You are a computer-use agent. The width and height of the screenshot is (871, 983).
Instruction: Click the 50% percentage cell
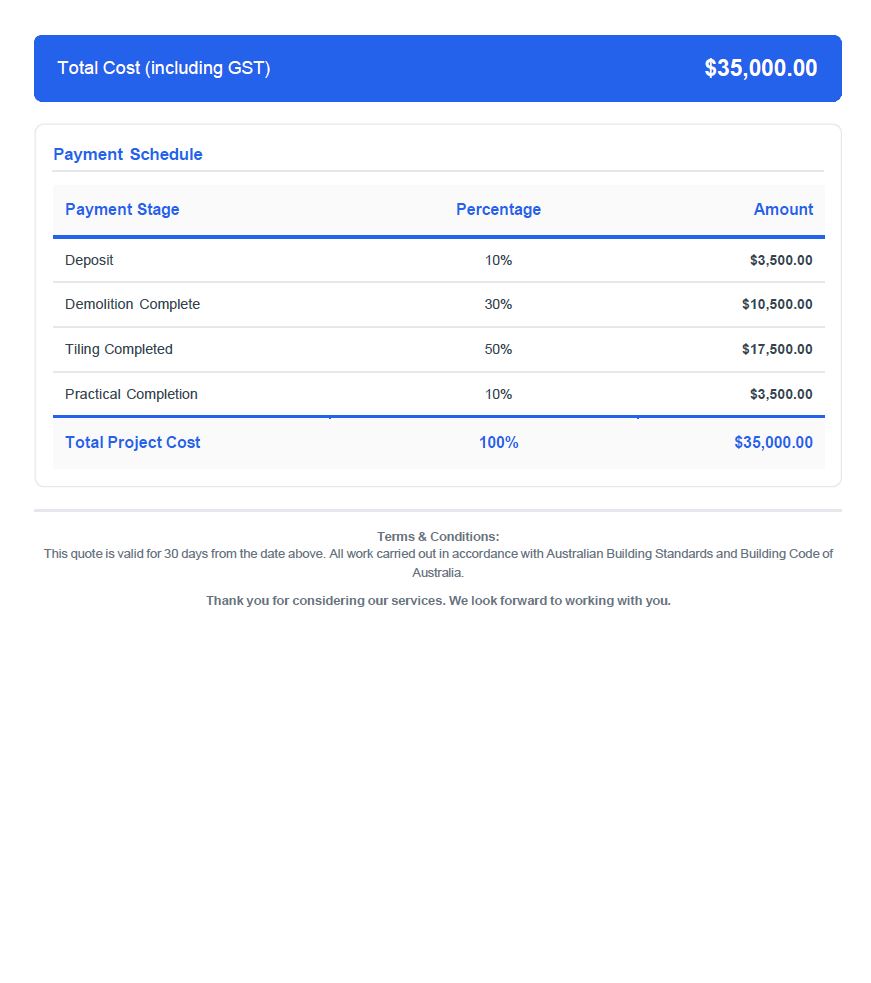pos(498,349)
